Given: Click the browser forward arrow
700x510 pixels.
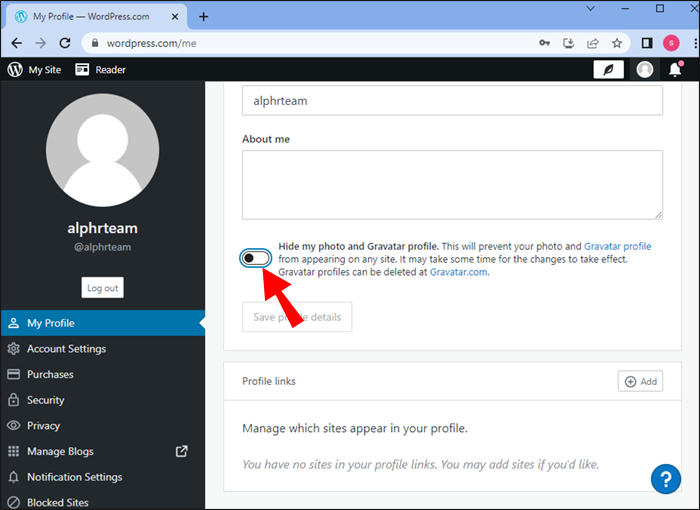Looking at the screenshot, I should (x=41, y=43).
